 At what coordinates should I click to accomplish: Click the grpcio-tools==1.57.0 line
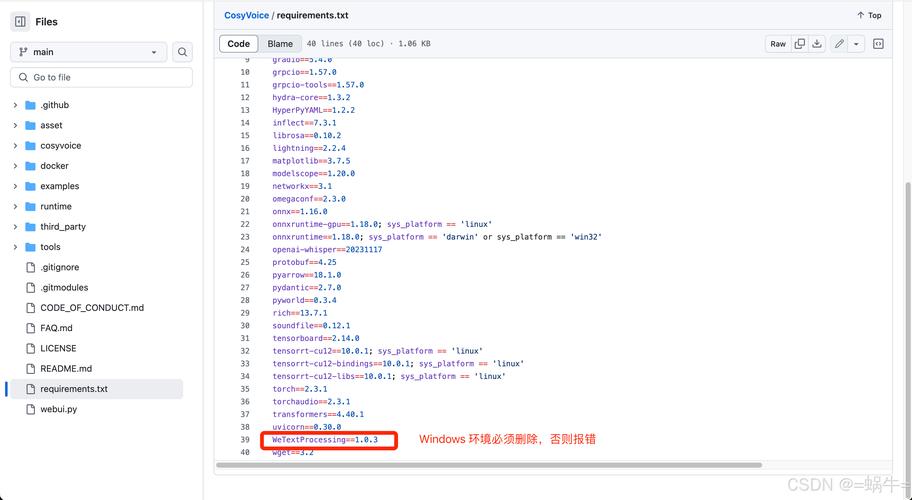click(318, 85)
